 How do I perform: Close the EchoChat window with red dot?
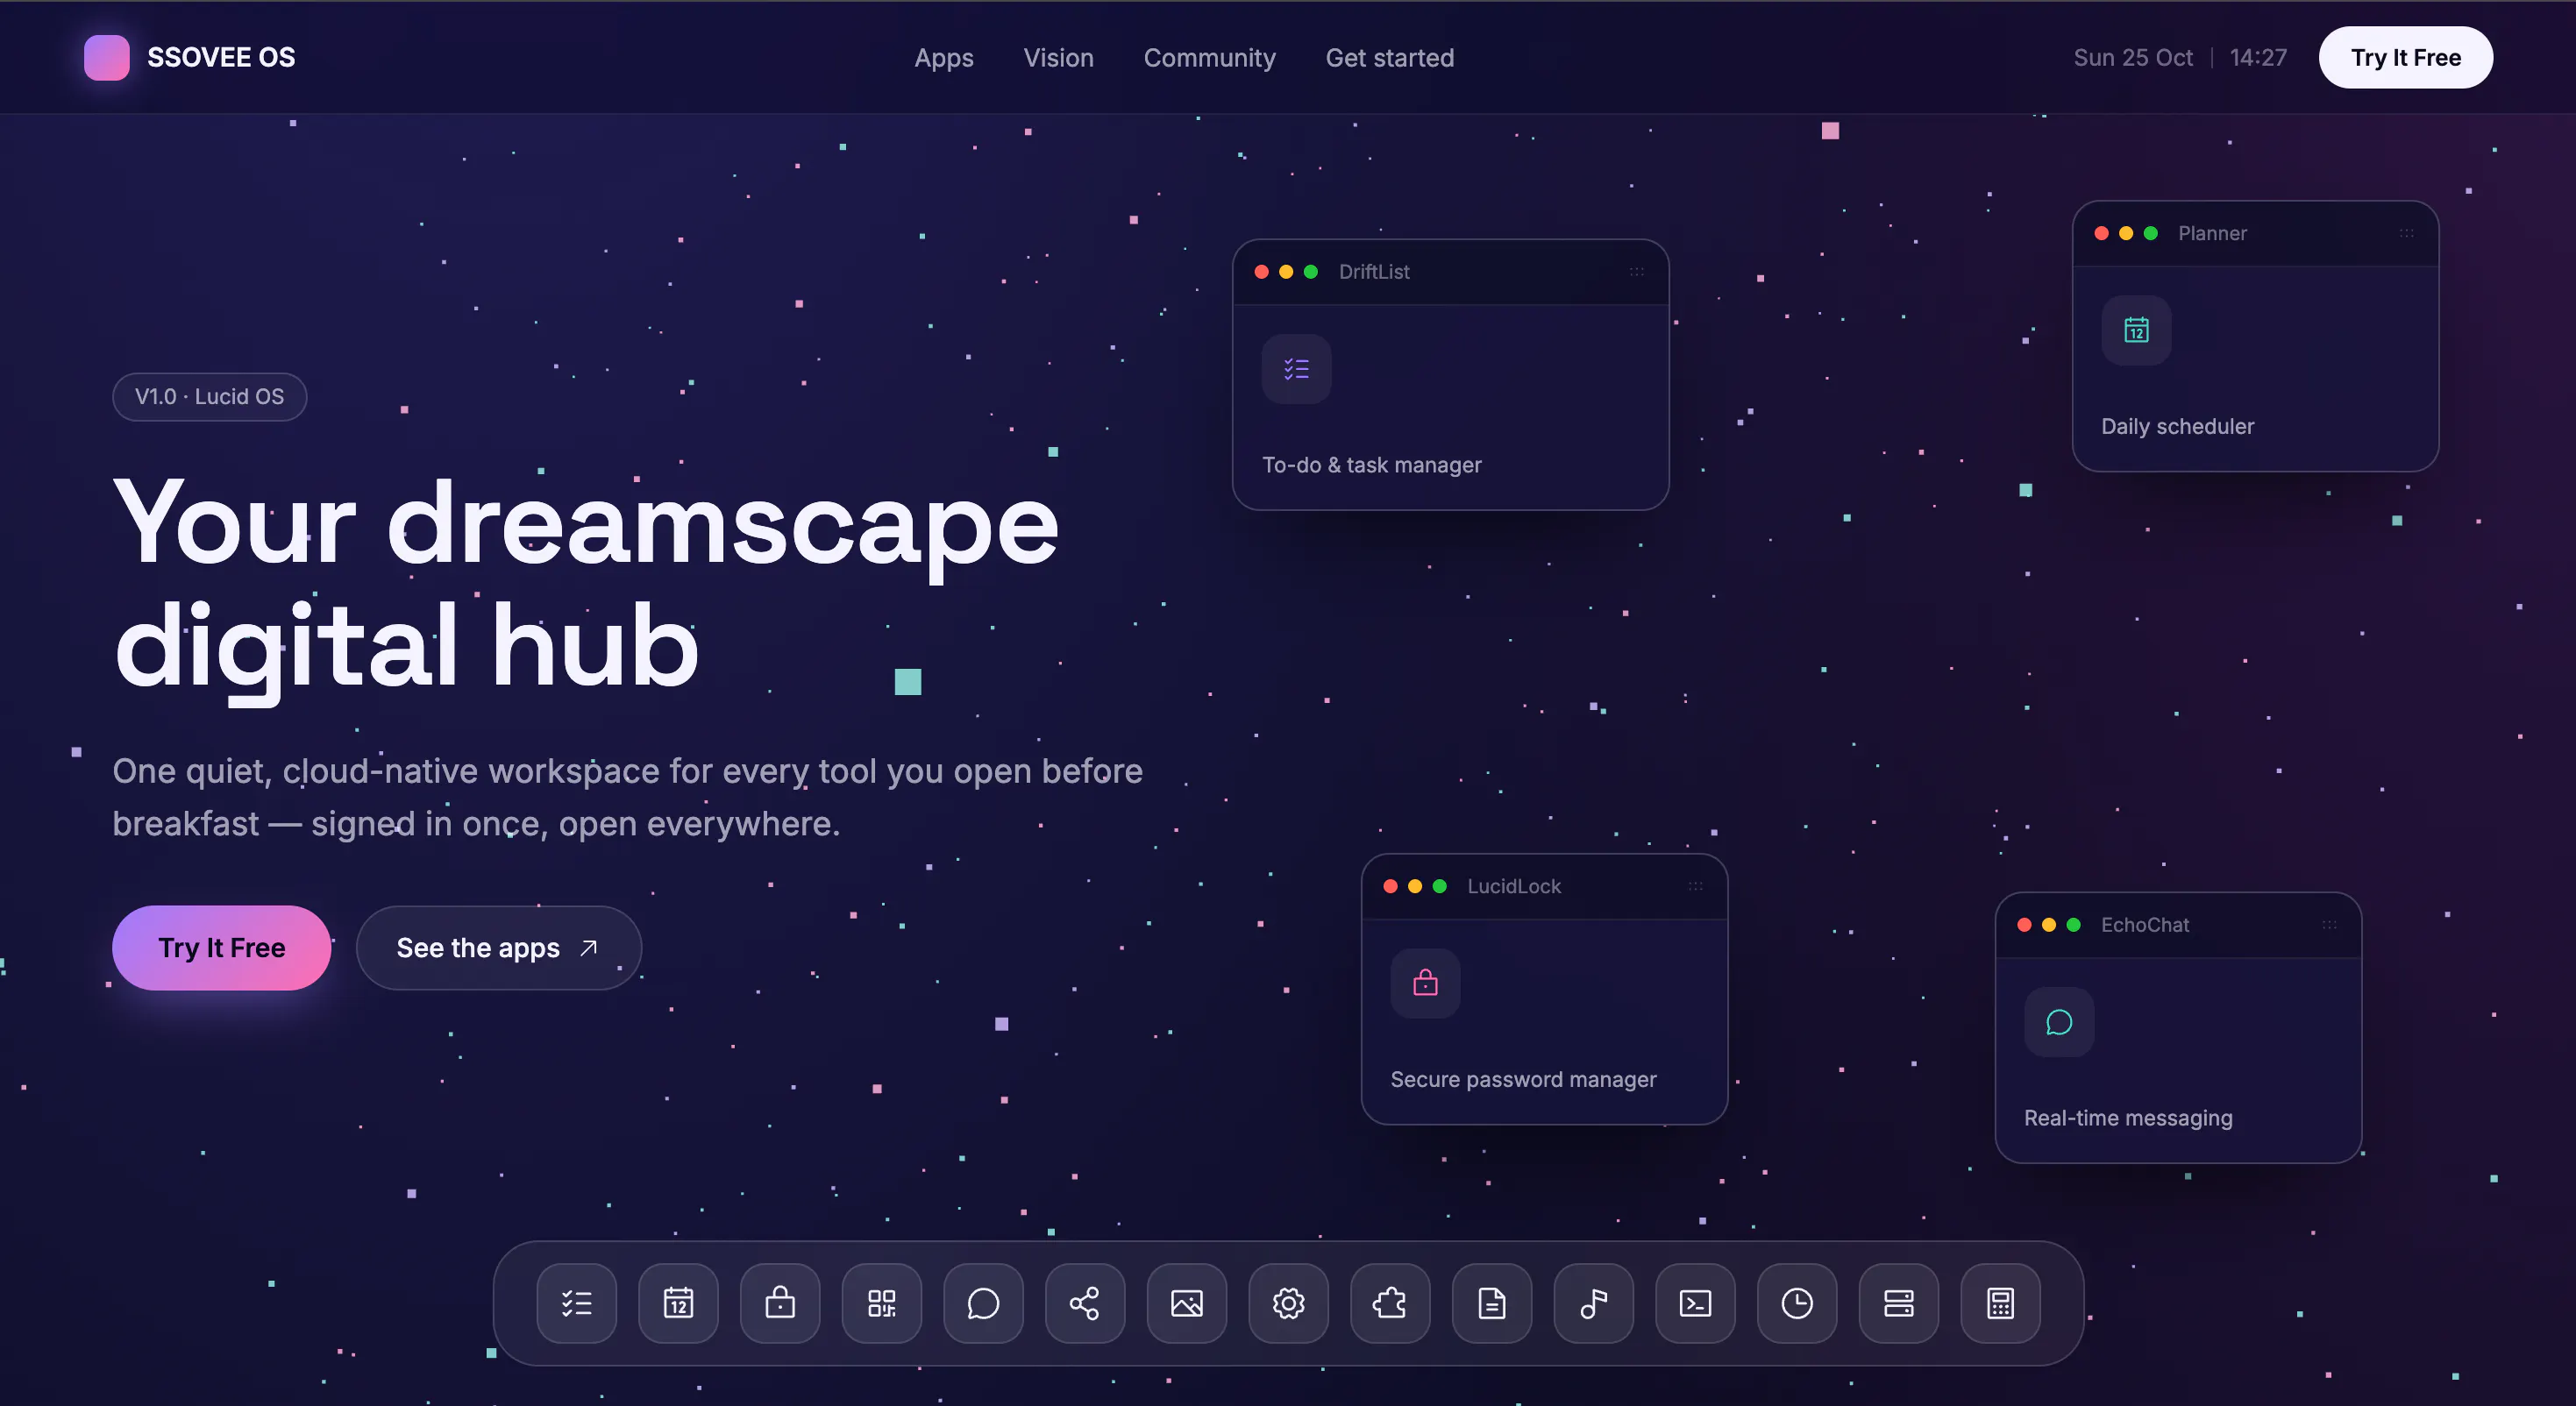click(2024, 925)
